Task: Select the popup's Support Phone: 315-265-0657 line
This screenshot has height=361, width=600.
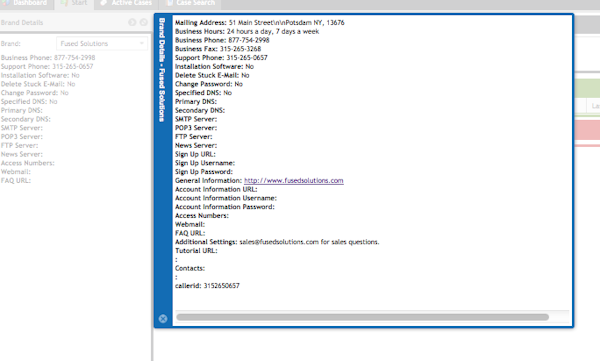Action: click(x=221, y=58)
